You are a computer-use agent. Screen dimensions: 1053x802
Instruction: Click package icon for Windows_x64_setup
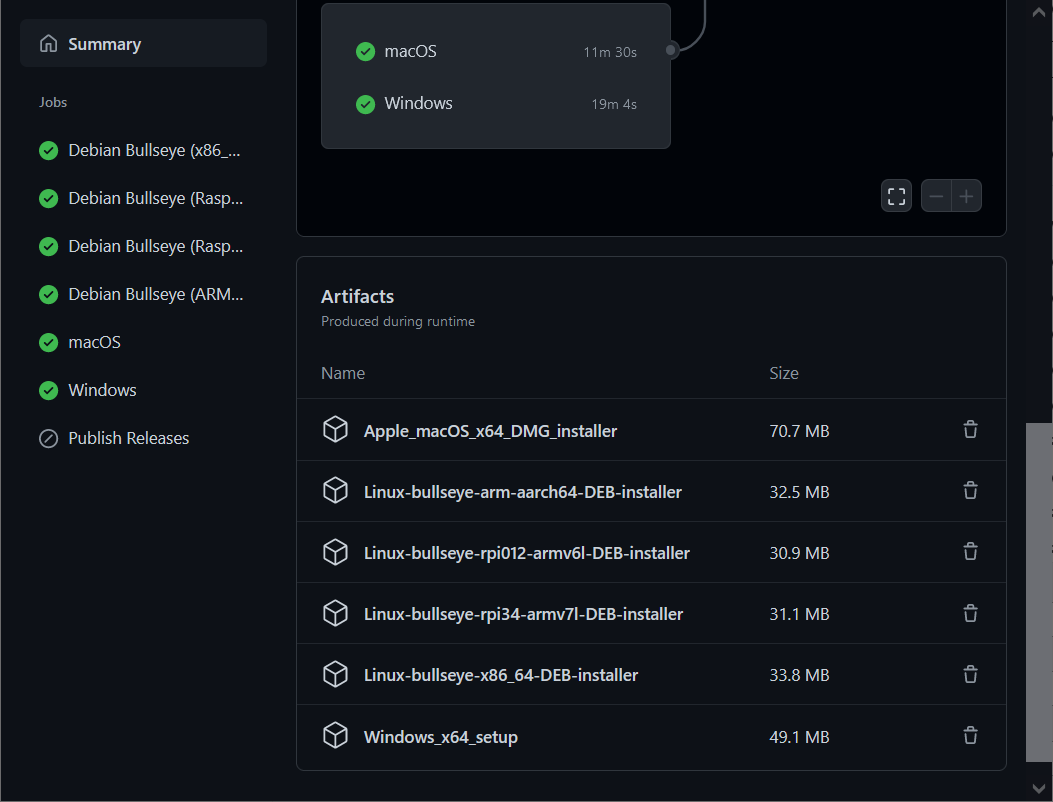[x=335, y=736]
